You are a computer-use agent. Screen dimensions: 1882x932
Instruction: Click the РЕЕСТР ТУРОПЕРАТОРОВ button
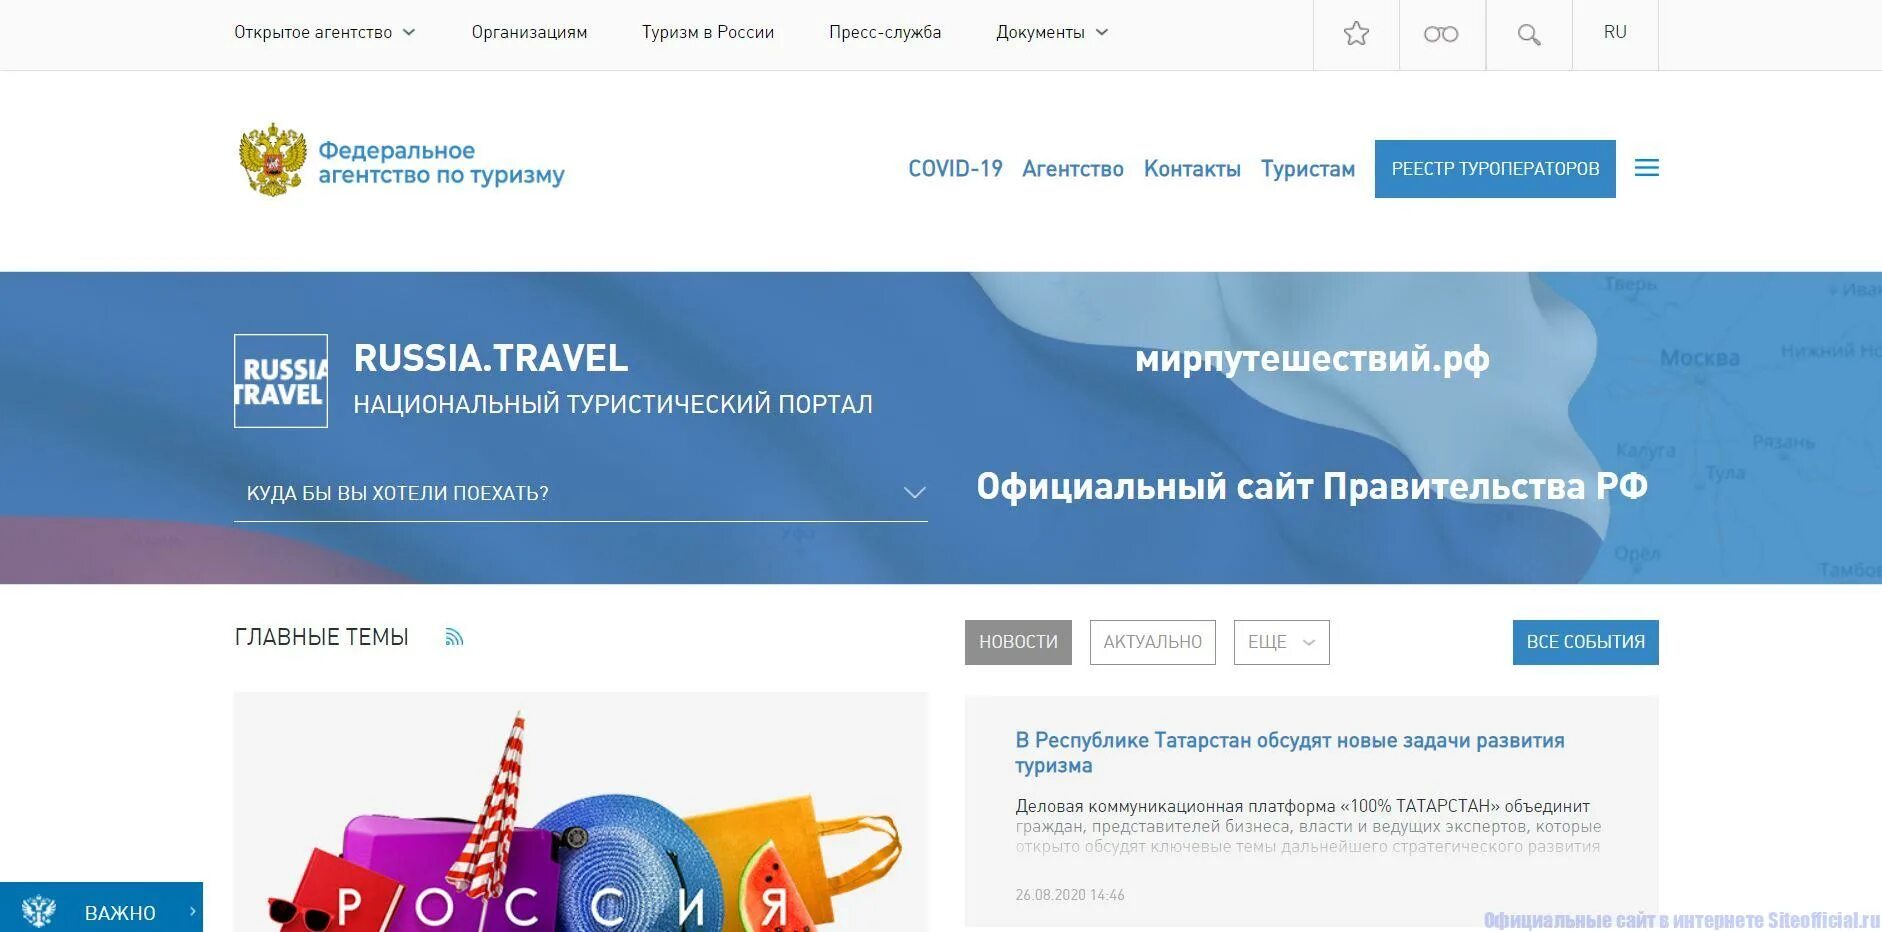tap(1495, 169)
